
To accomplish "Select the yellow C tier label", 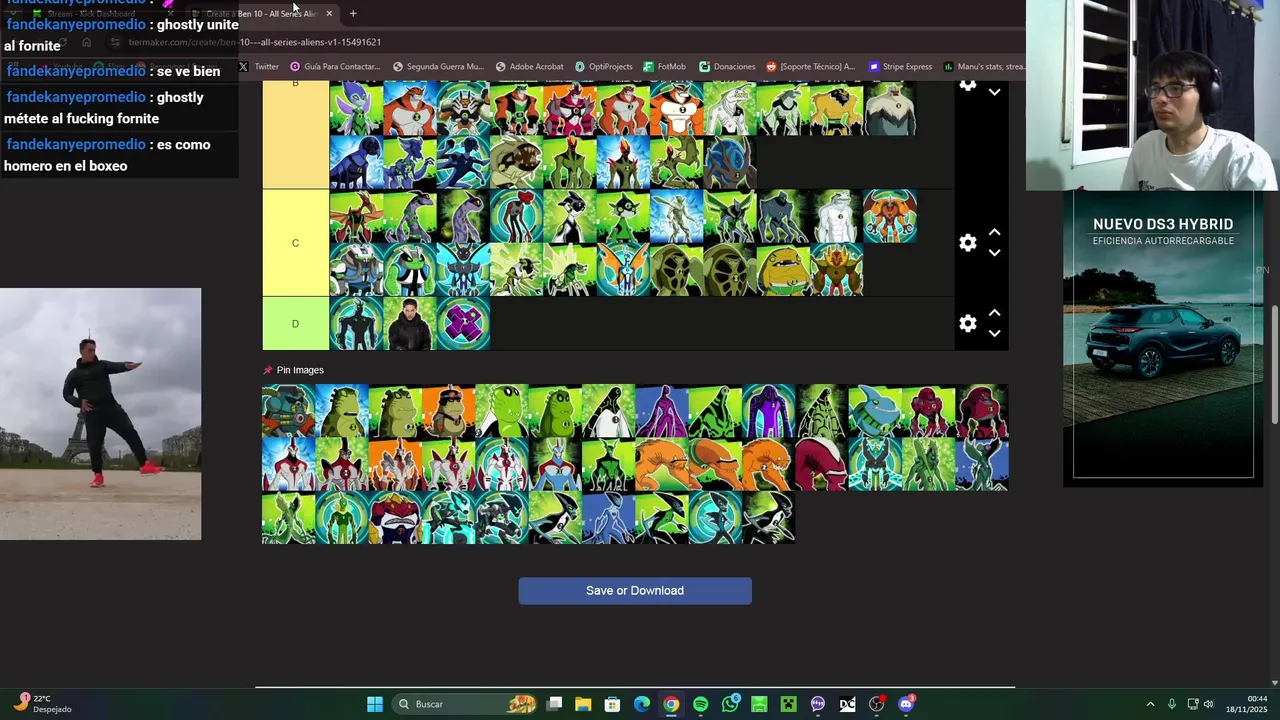I will coord(295,243).
